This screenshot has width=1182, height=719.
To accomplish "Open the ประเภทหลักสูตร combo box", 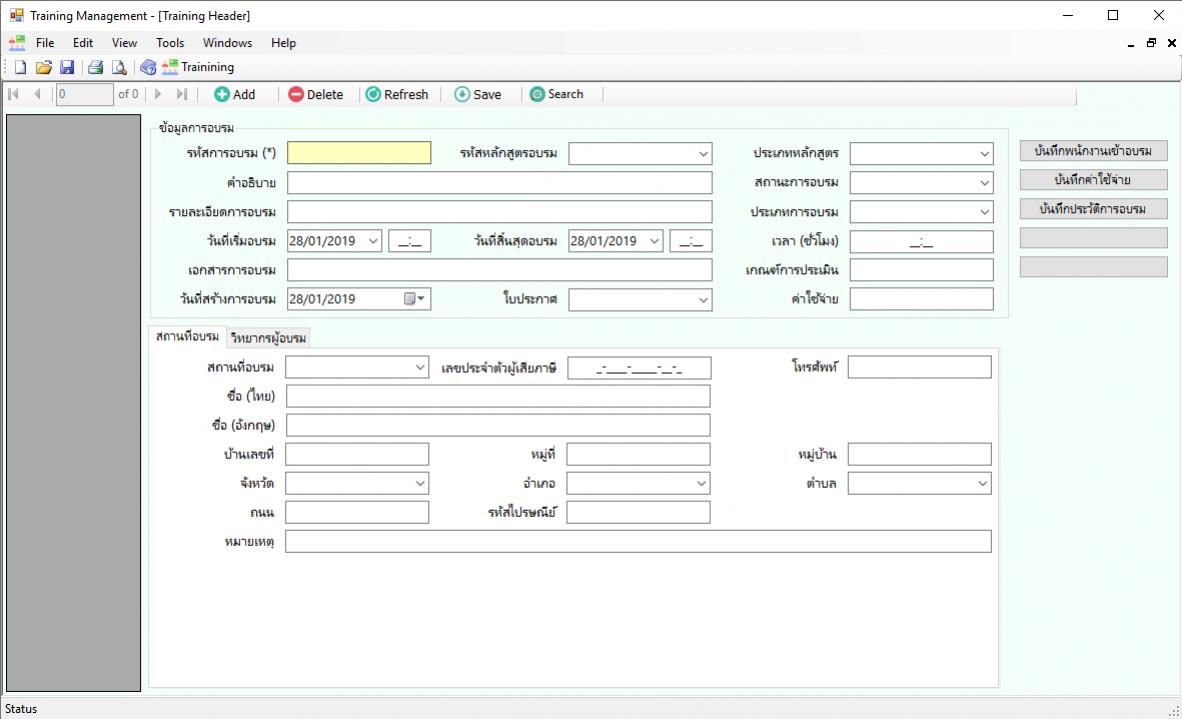I will (x=984, y=154).
